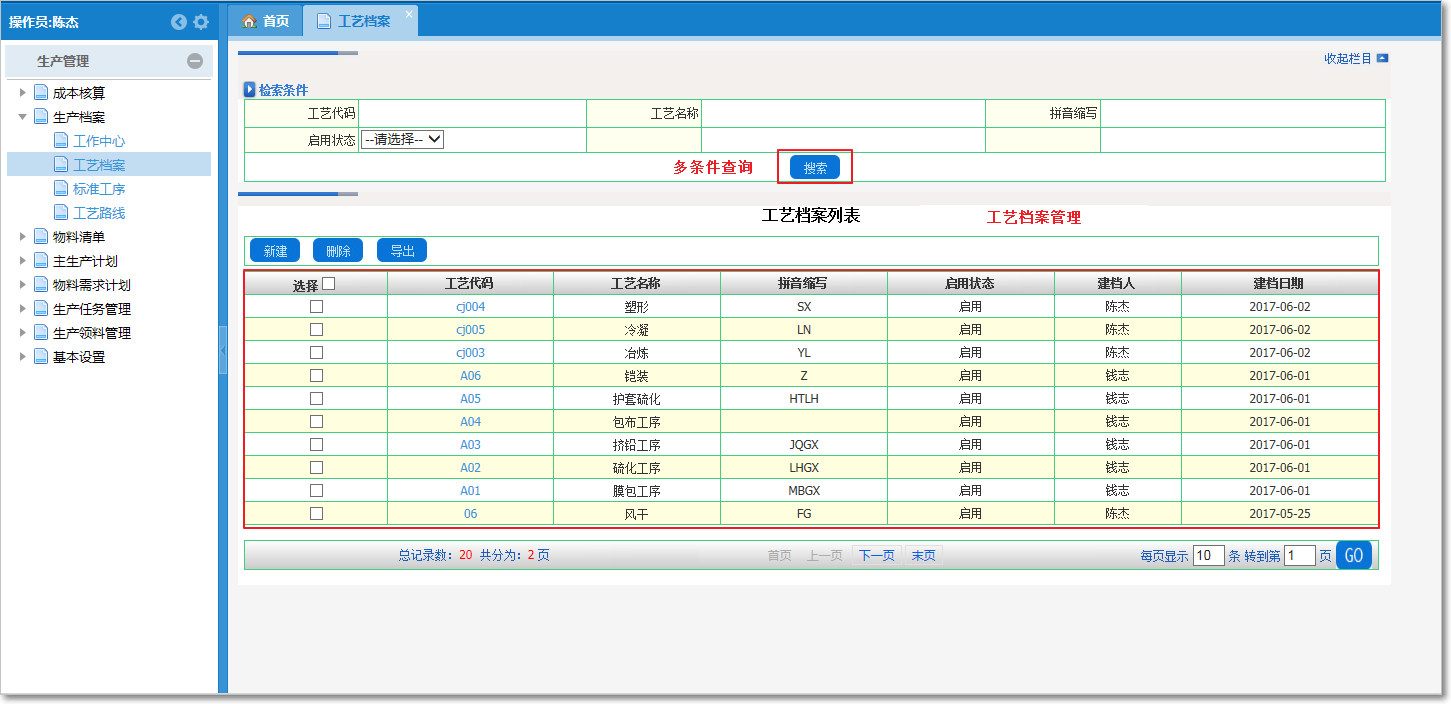Click the 检索条件 blue arrow icon

250,90
